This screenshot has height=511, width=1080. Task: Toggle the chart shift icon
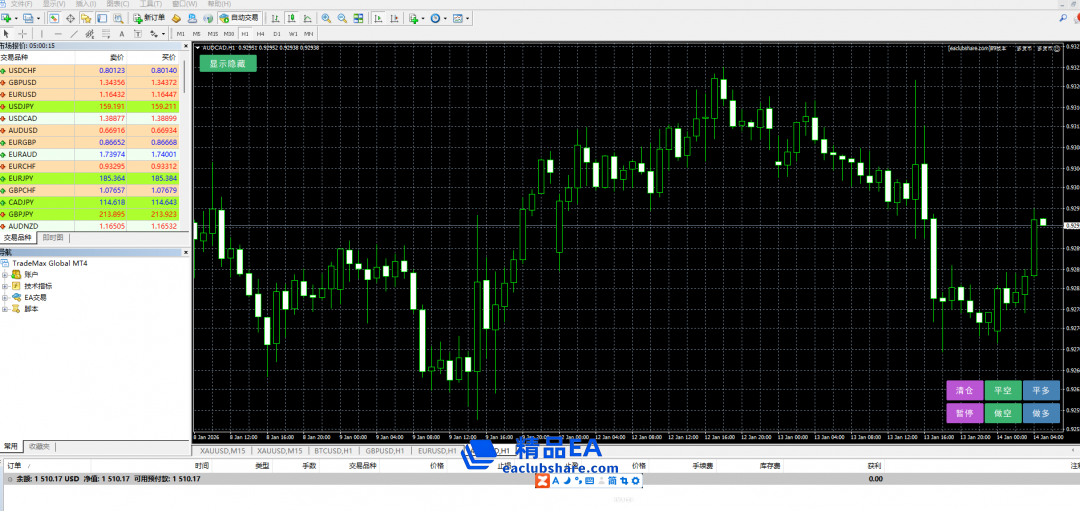click(x=394, y=18)
